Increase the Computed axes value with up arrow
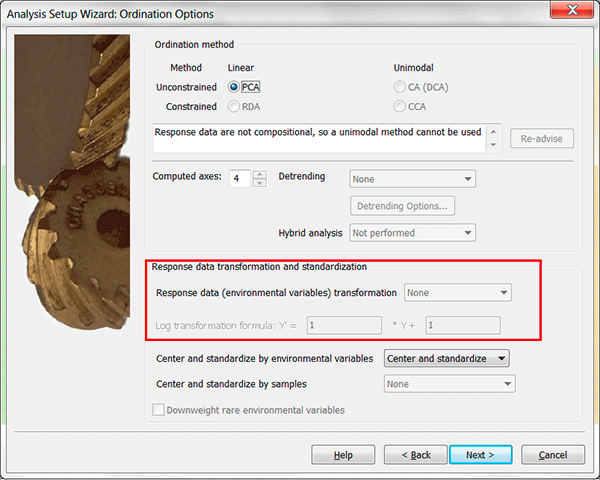 pos(260,174)
